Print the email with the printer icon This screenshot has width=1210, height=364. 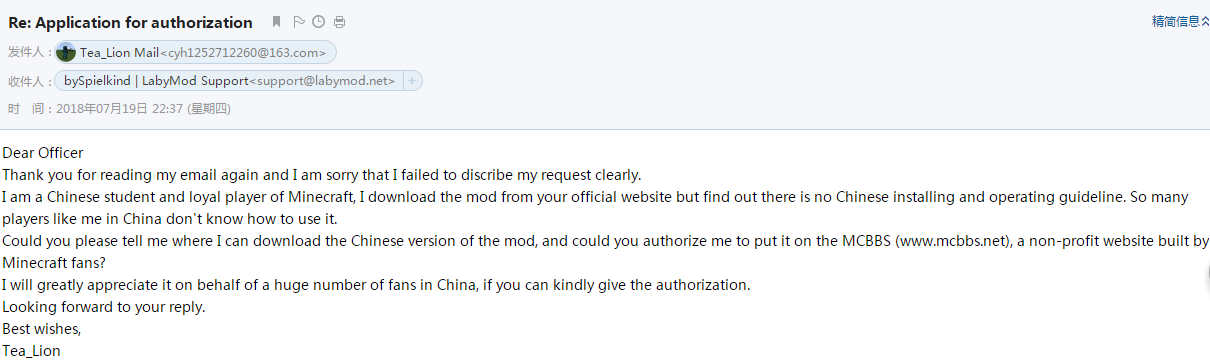340,22
